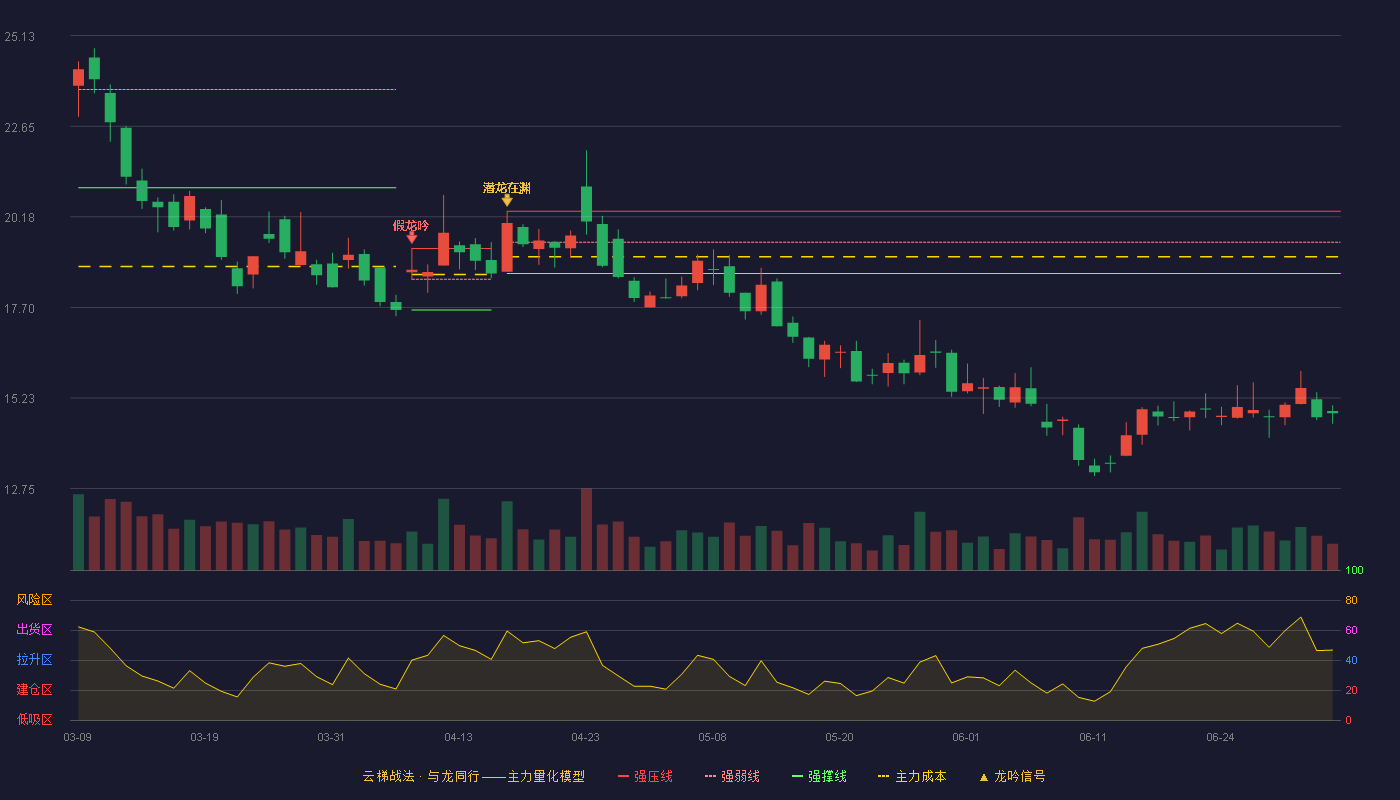
Task: Click the green 100 indicator scale value
Action: click(x=1355, y=571)
